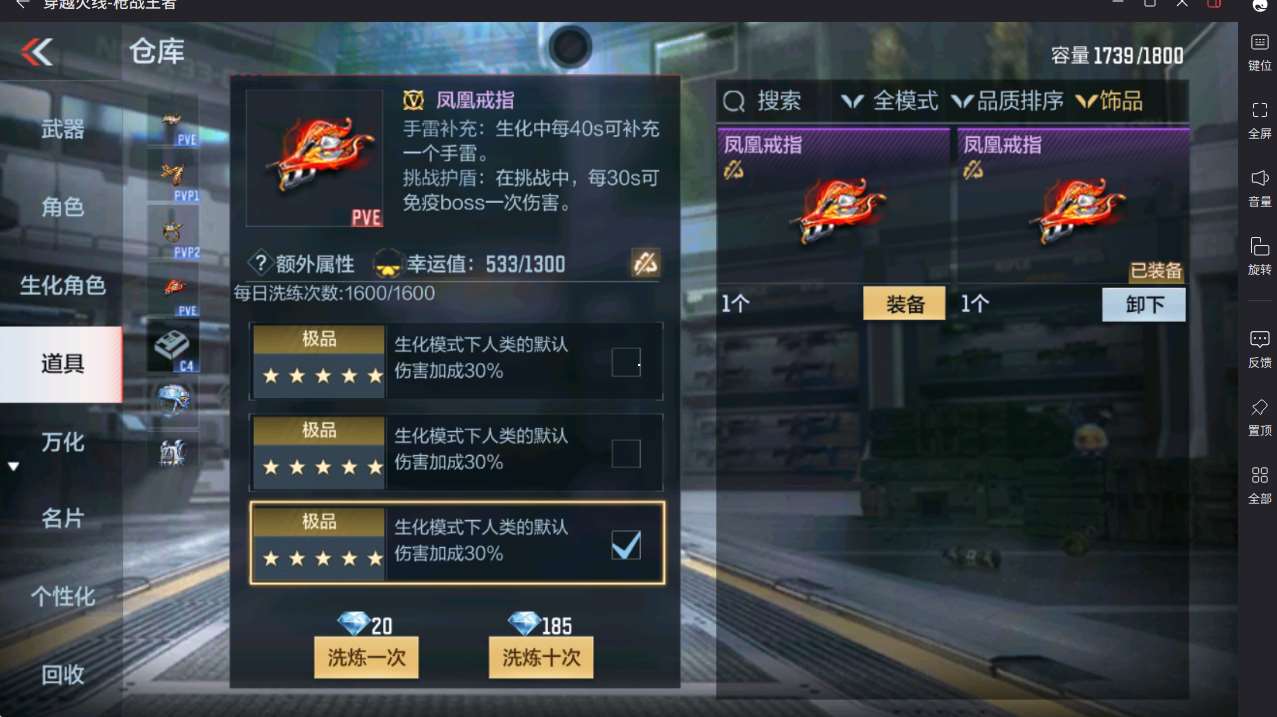Check the first 极品 attribute checkbox

tap(626, 362)
